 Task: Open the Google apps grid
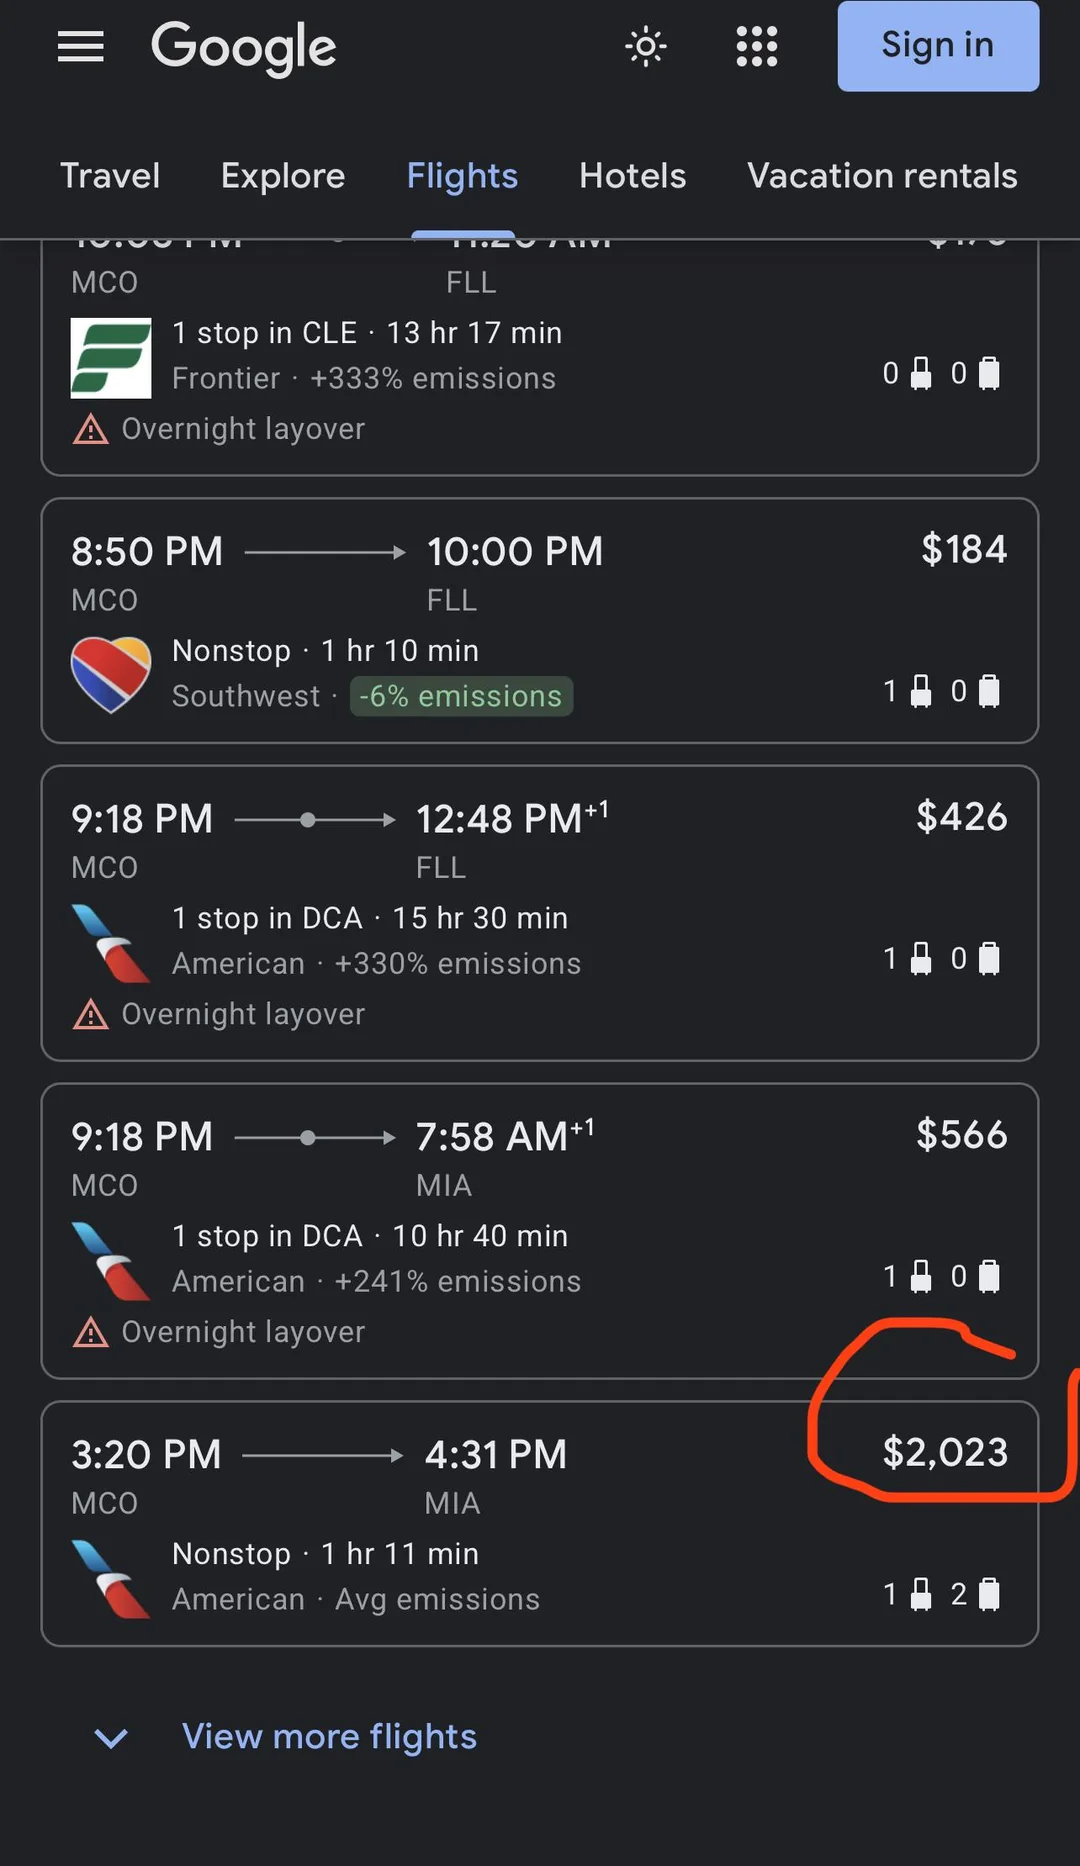pyautogui.click(x=756, y=46)
